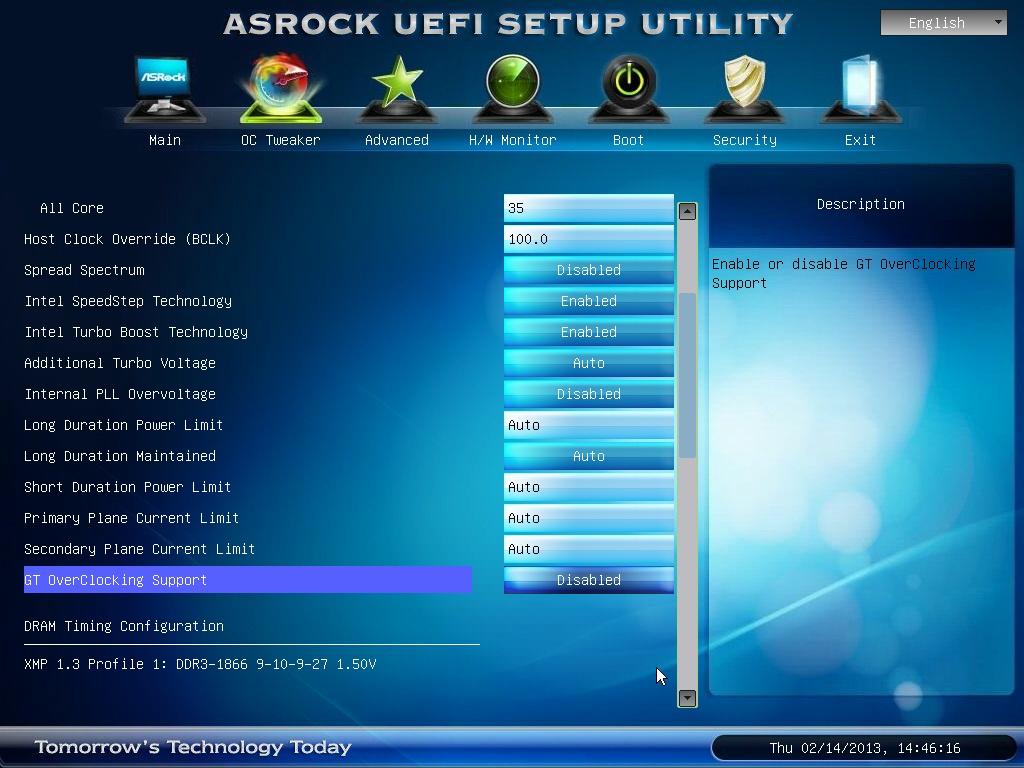Edit the Long Duration Power Limit field
The height and width of the screenshot is (768, 1024).
(588, 425)
